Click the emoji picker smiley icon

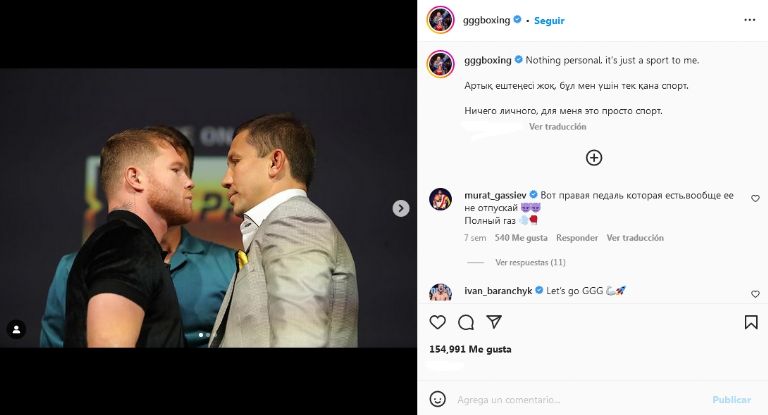pyautogui.click(x=438, y=399)
